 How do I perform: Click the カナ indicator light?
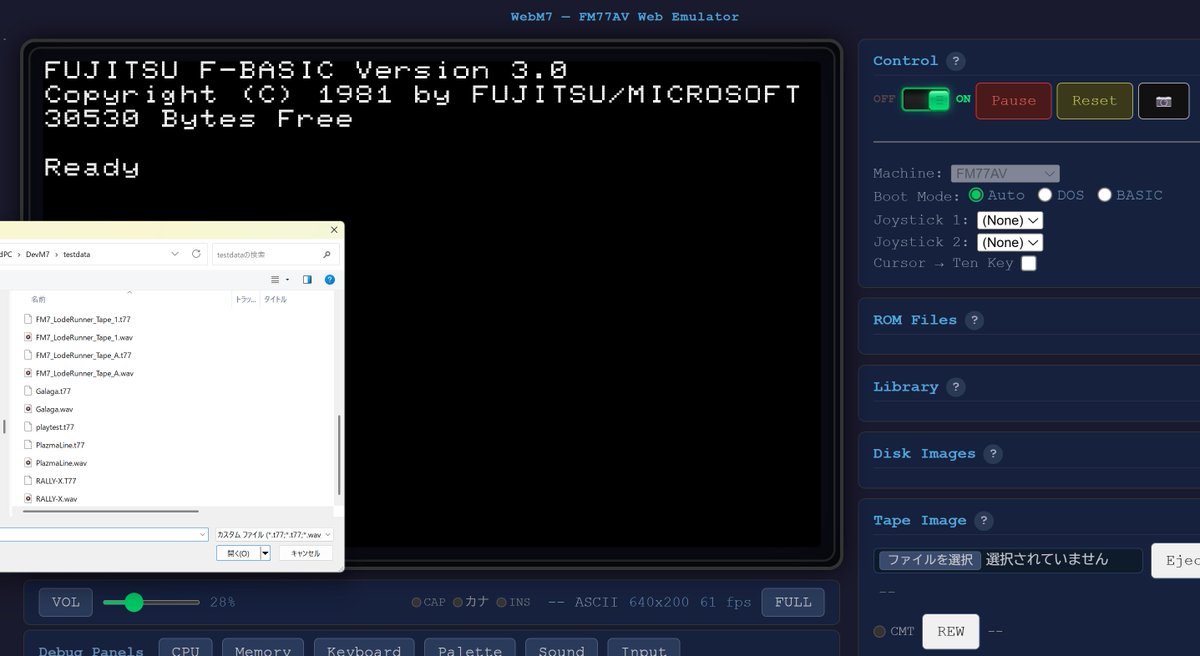tap(458, 602)
